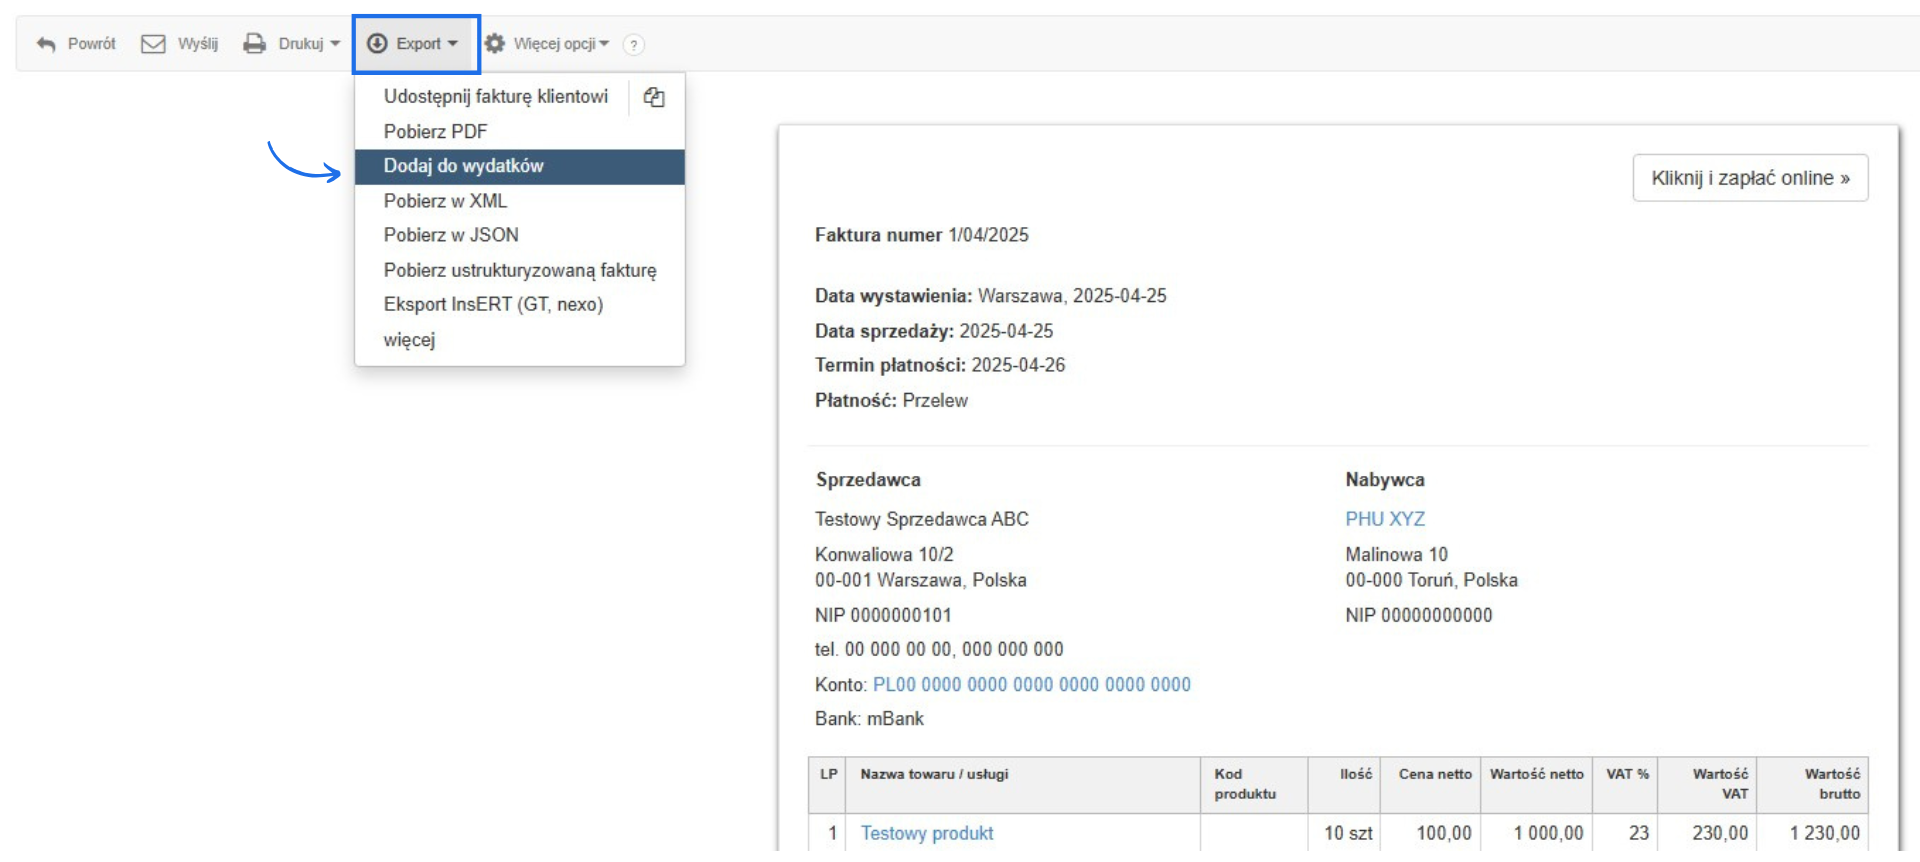Click the Export download circle icon
Image resolution: width=1920 pixels, height=862 pixels.
(377, 44)
